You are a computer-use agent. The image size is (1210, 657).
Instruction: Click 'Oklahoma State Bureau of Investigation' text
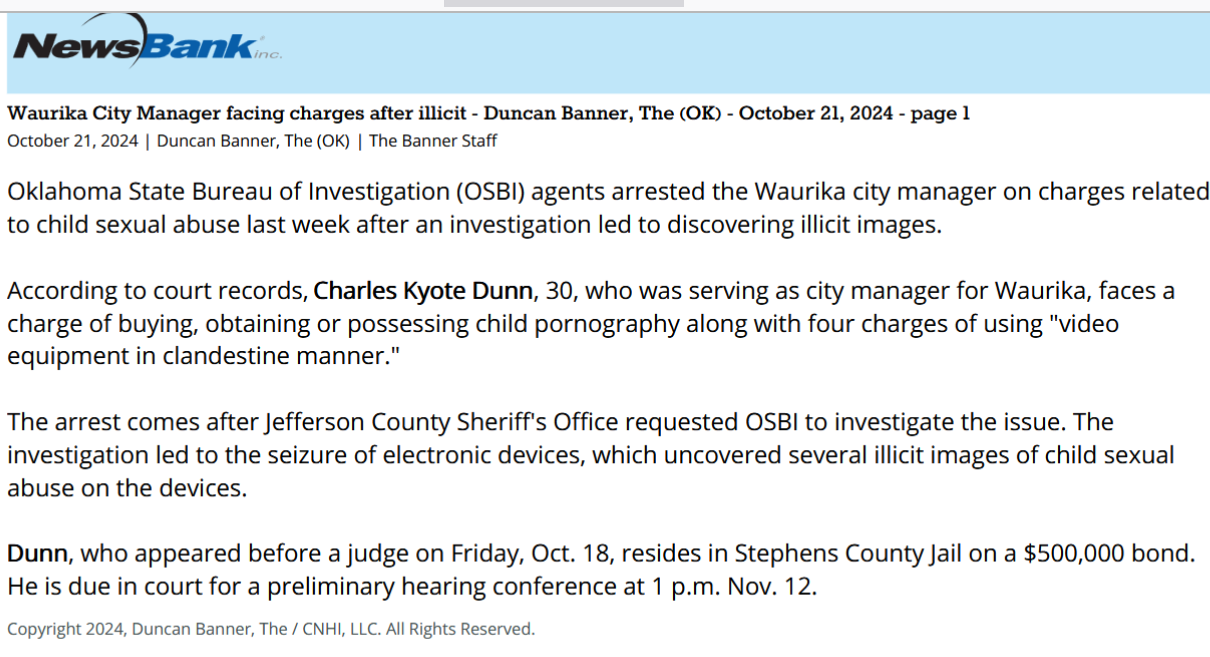(229, 192)
